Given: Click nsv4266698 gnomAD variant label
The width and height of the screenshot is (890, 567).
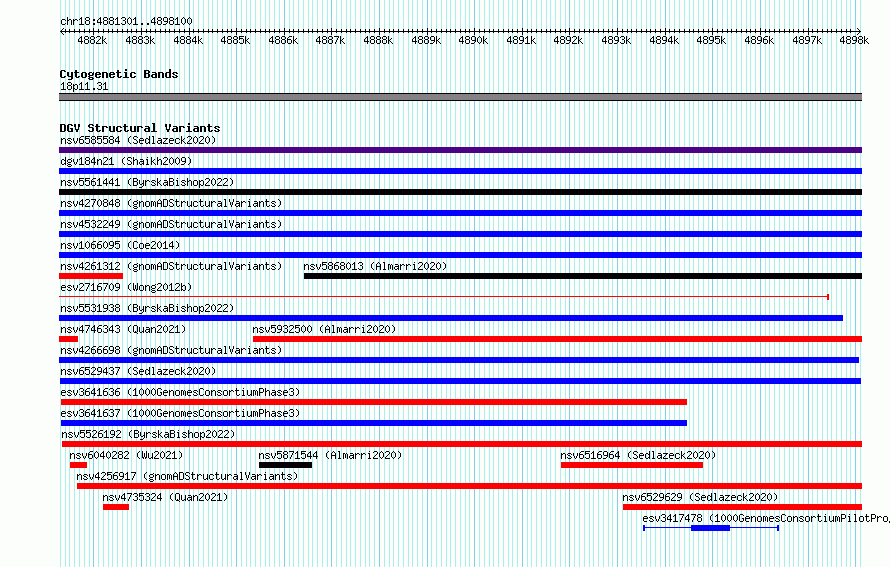Looking at the screenshot, I should [171, 350].
